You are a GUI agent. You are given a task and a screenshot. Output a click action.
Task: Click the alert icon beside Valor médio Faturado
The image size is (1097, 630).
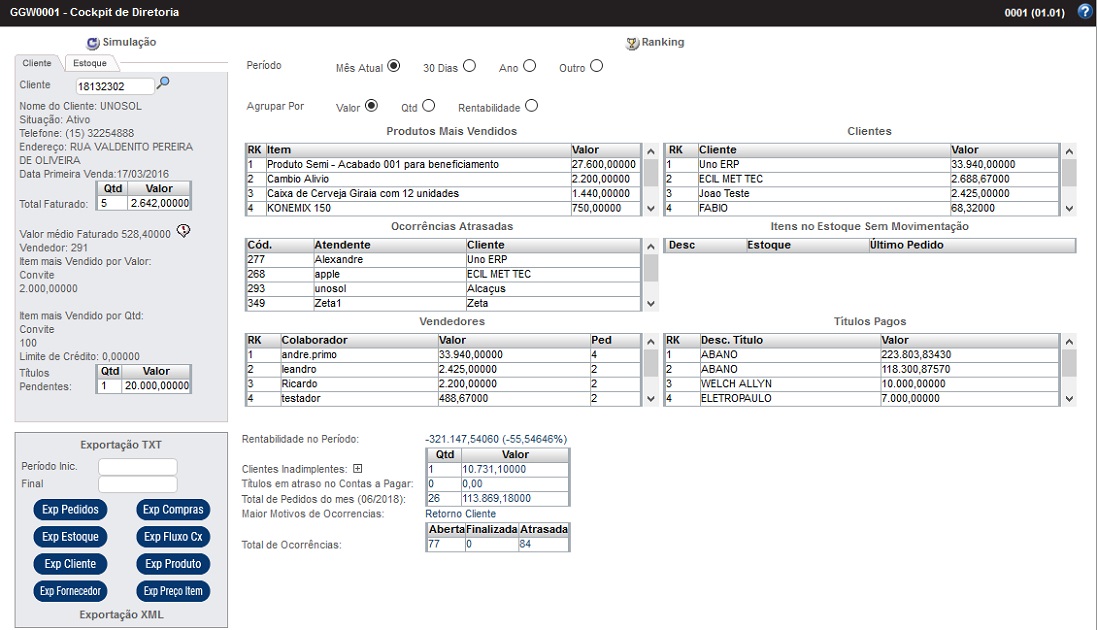183,231
